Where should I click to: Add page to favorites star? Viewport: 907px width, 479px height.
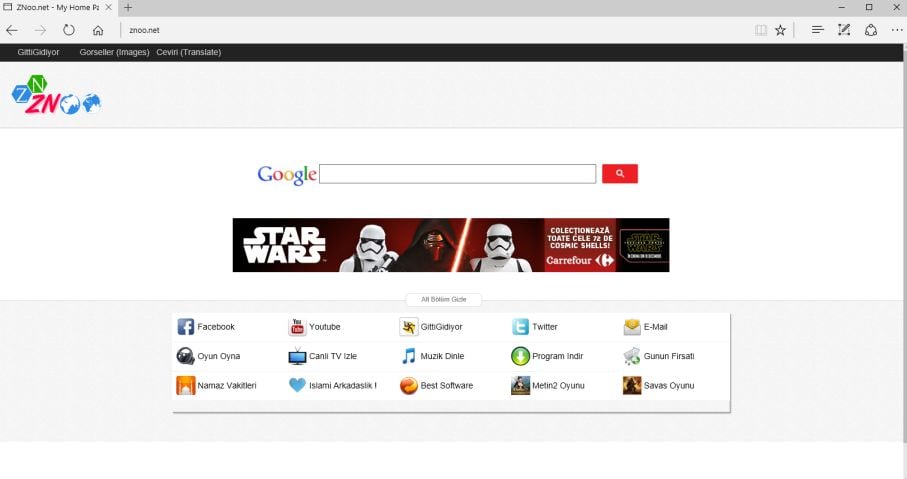point(780,30)
